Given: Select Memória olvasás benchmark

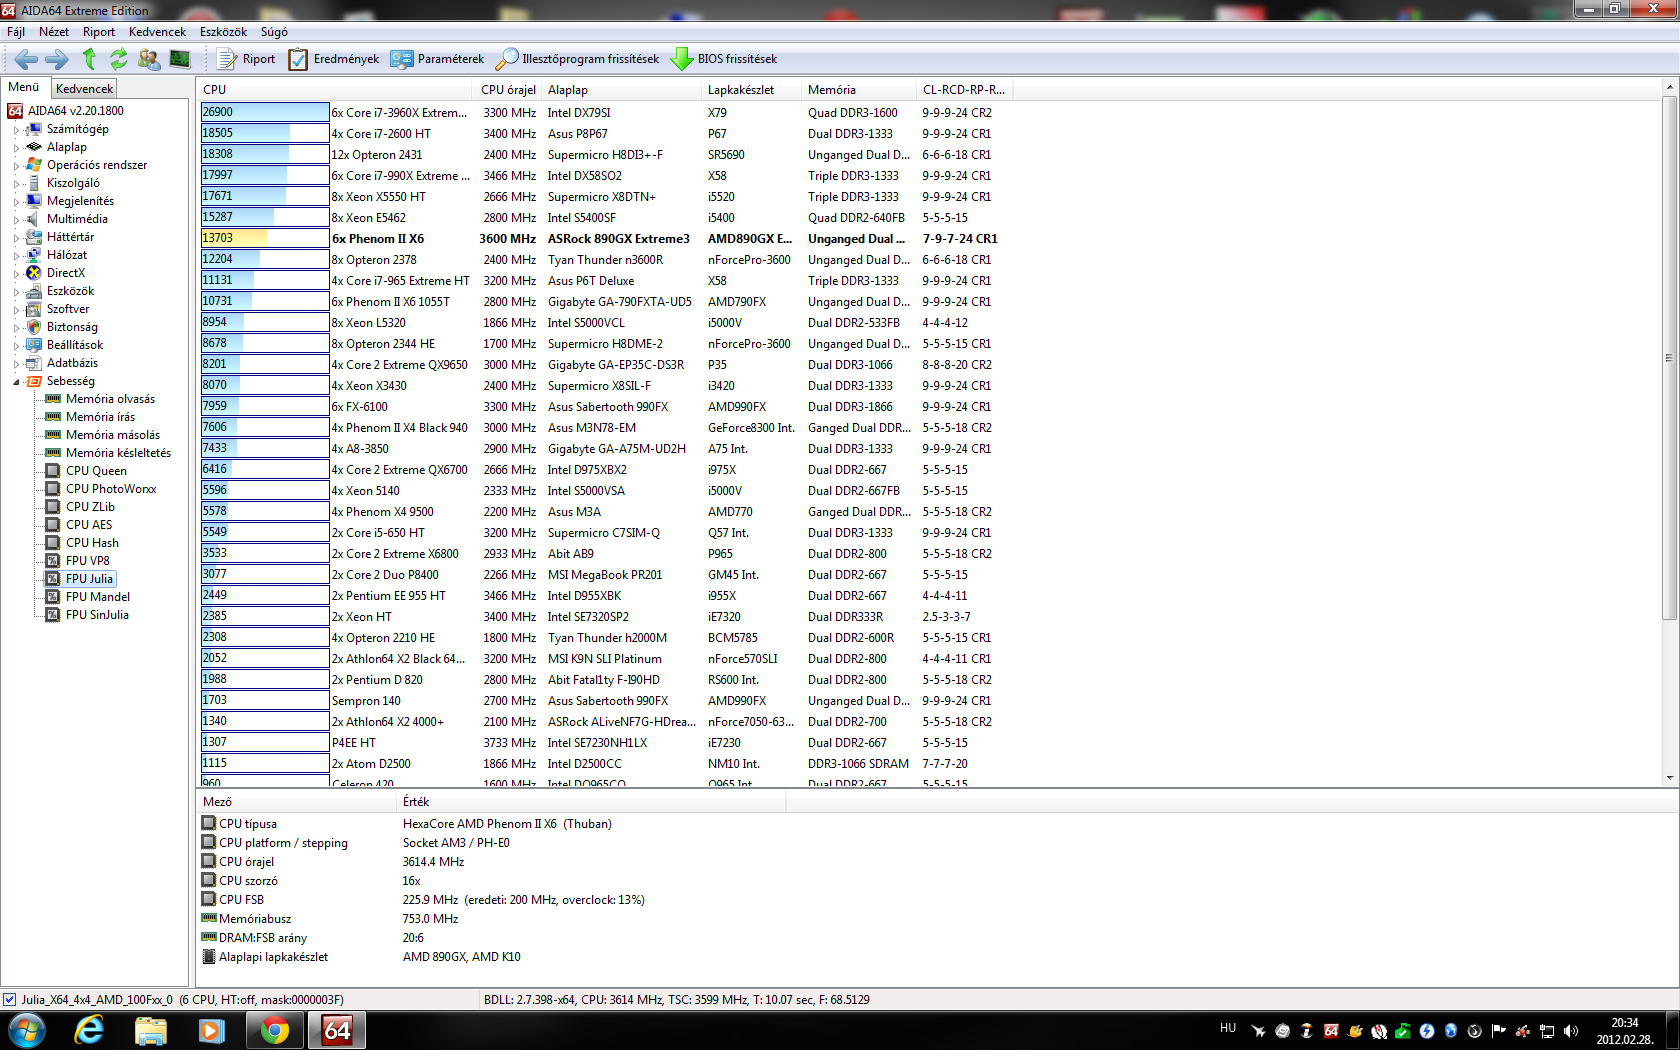Looking at the screenshot, I should 110,399.
